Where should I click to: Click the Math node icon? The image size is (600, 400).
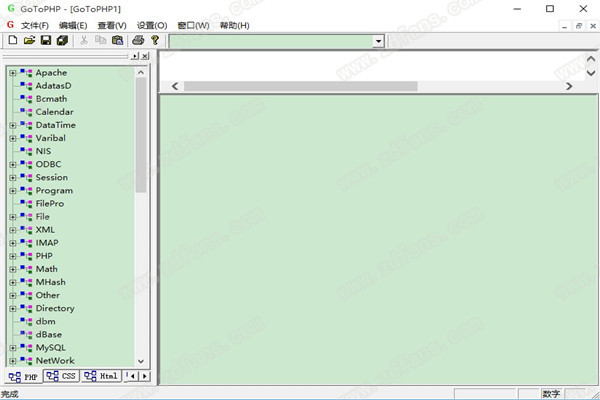click(x=26, y=269)
